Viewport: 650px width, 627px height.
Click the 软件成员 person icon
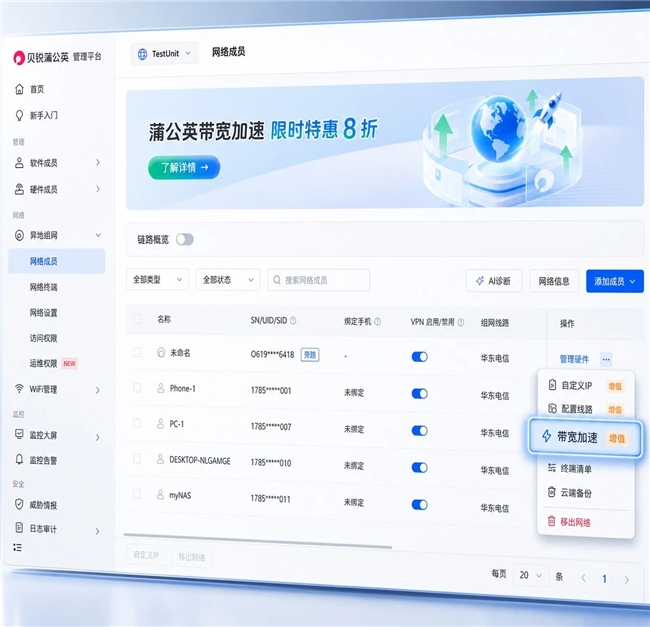coord(19,162)
